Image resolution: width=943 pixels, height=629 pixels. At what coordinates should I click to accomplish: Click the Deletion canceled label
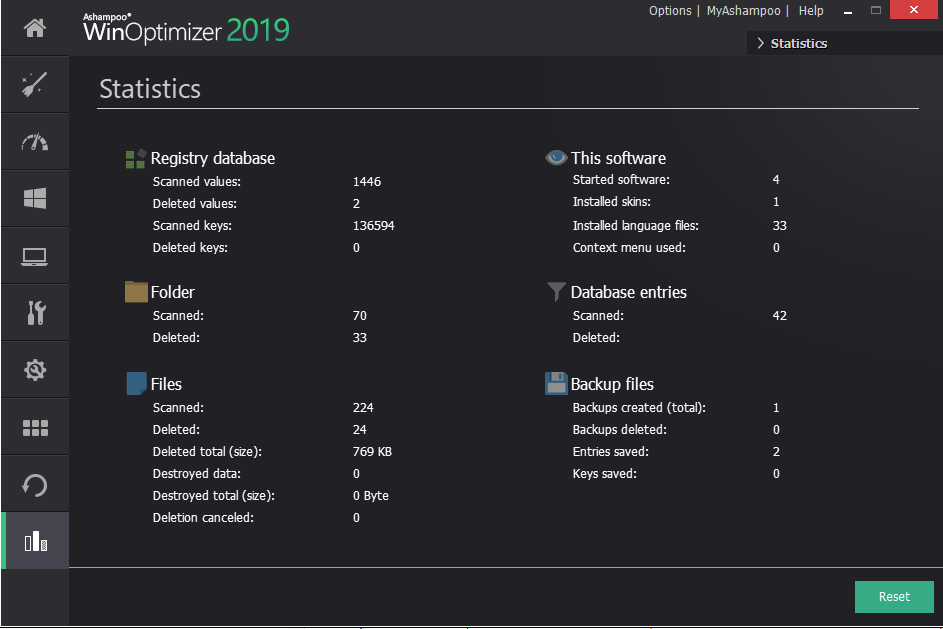tap(203, 518)
